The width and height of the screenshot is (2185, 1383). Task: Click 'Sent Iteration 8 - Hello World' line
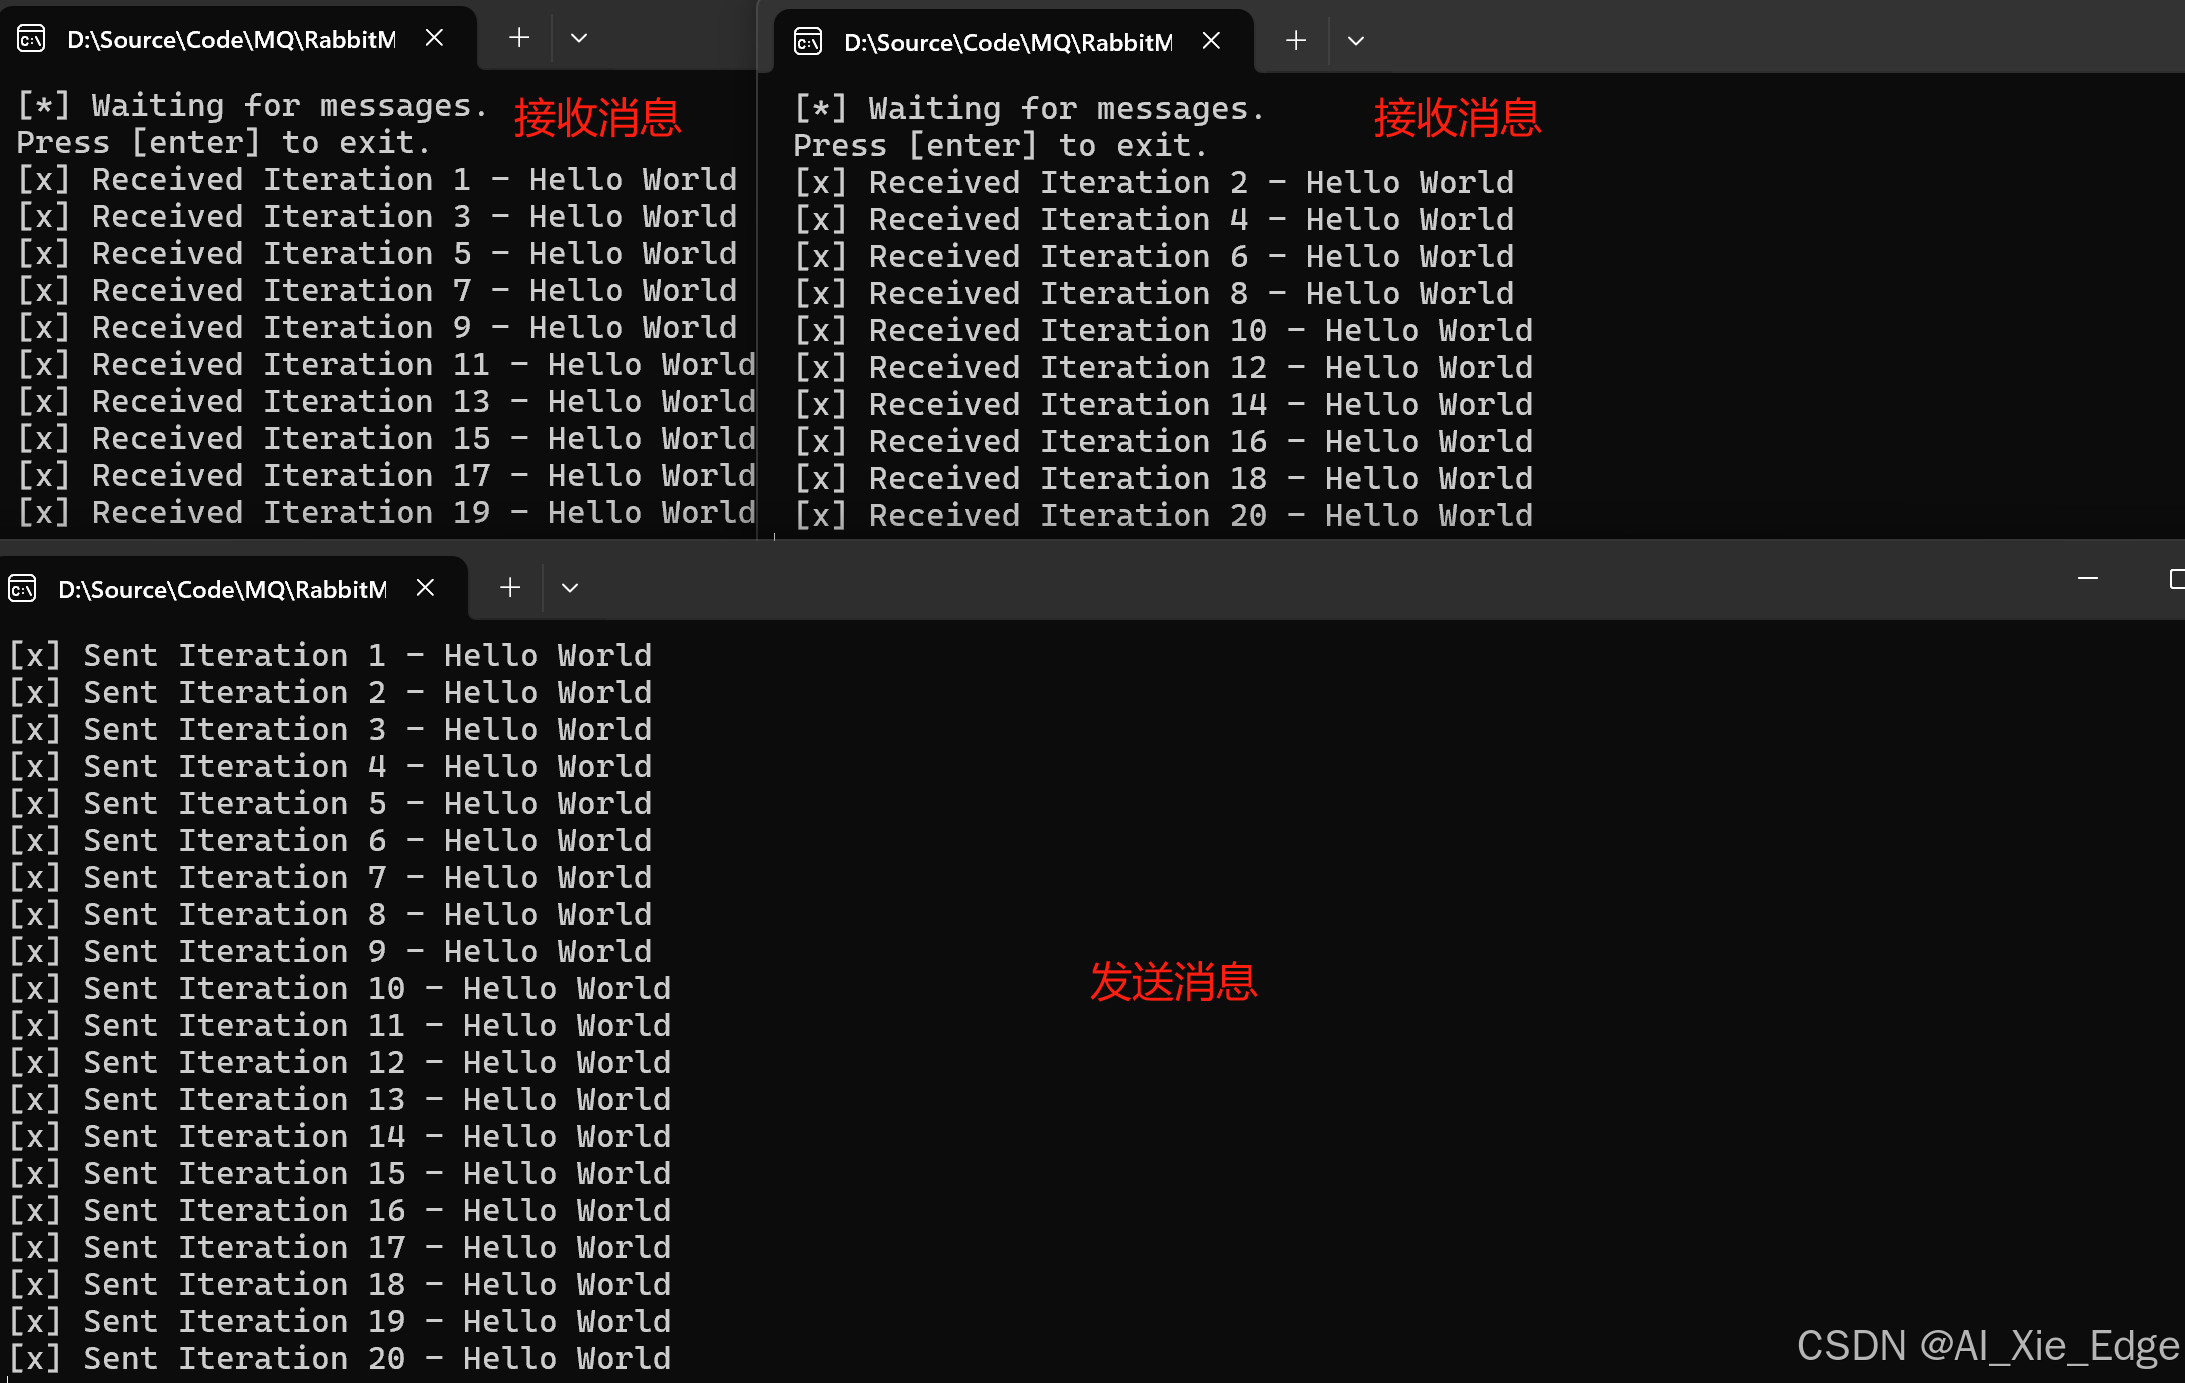(331, 915)
